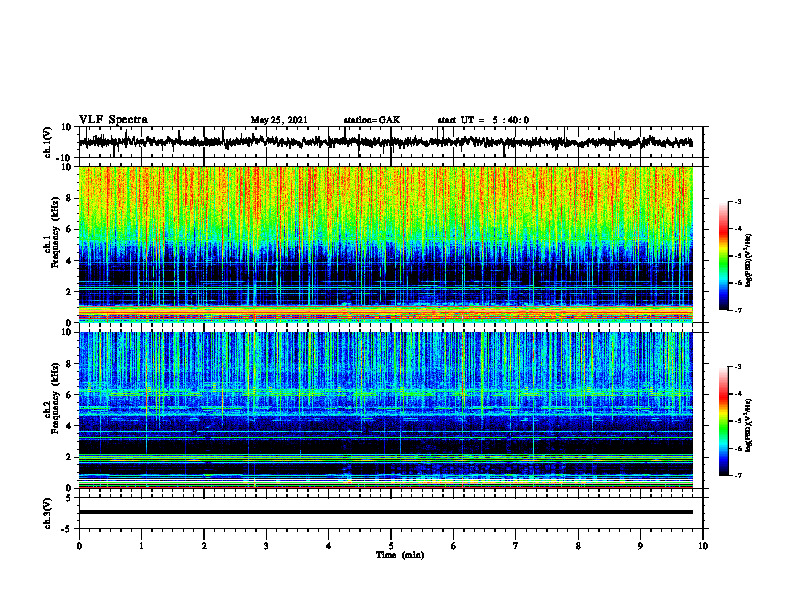
Task: Click the time axis end label 10
Action: (x=703, y=546)
